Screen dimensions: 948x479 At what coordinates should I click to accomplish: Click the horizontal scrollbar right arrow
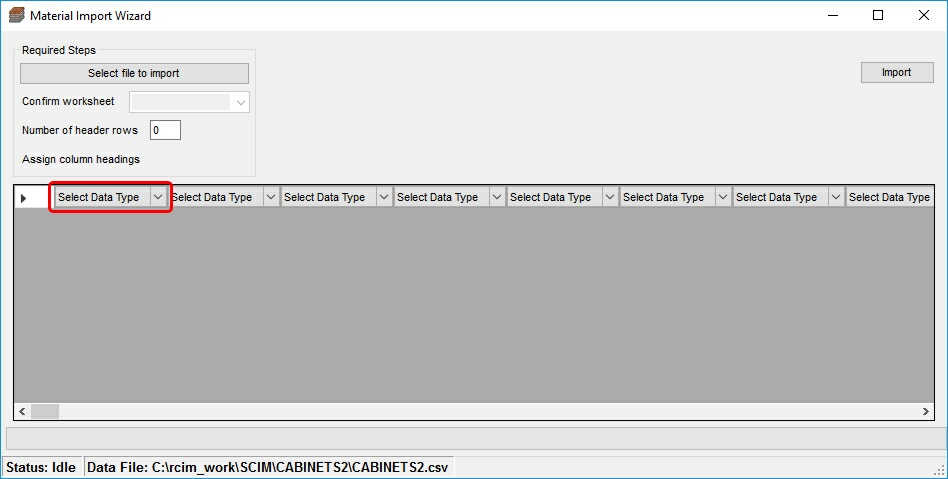coord(926,411)
